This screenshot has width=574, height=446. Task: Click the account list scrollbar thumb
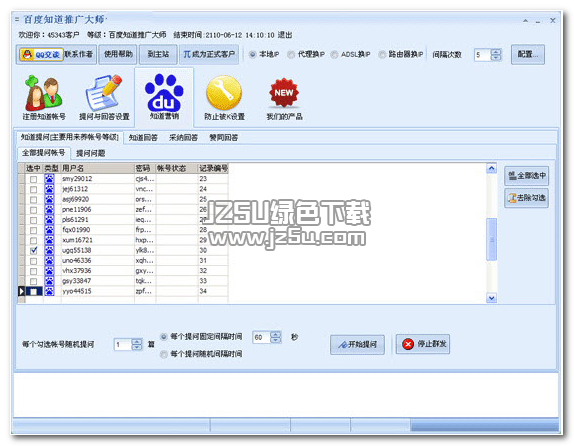(491, 239)
